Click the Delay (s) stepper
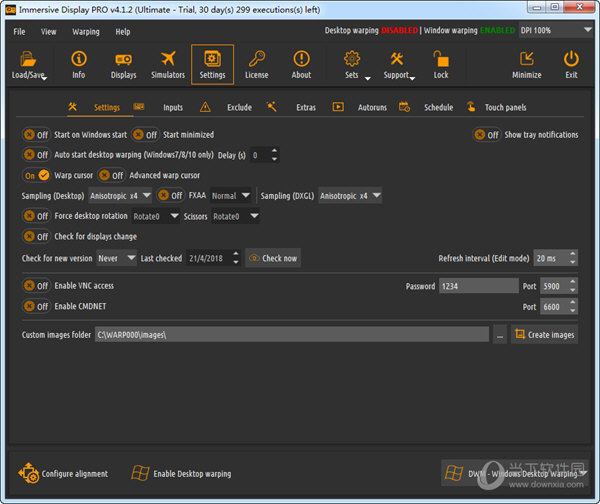Screen dimensions: 600x504 coord(274,155)
